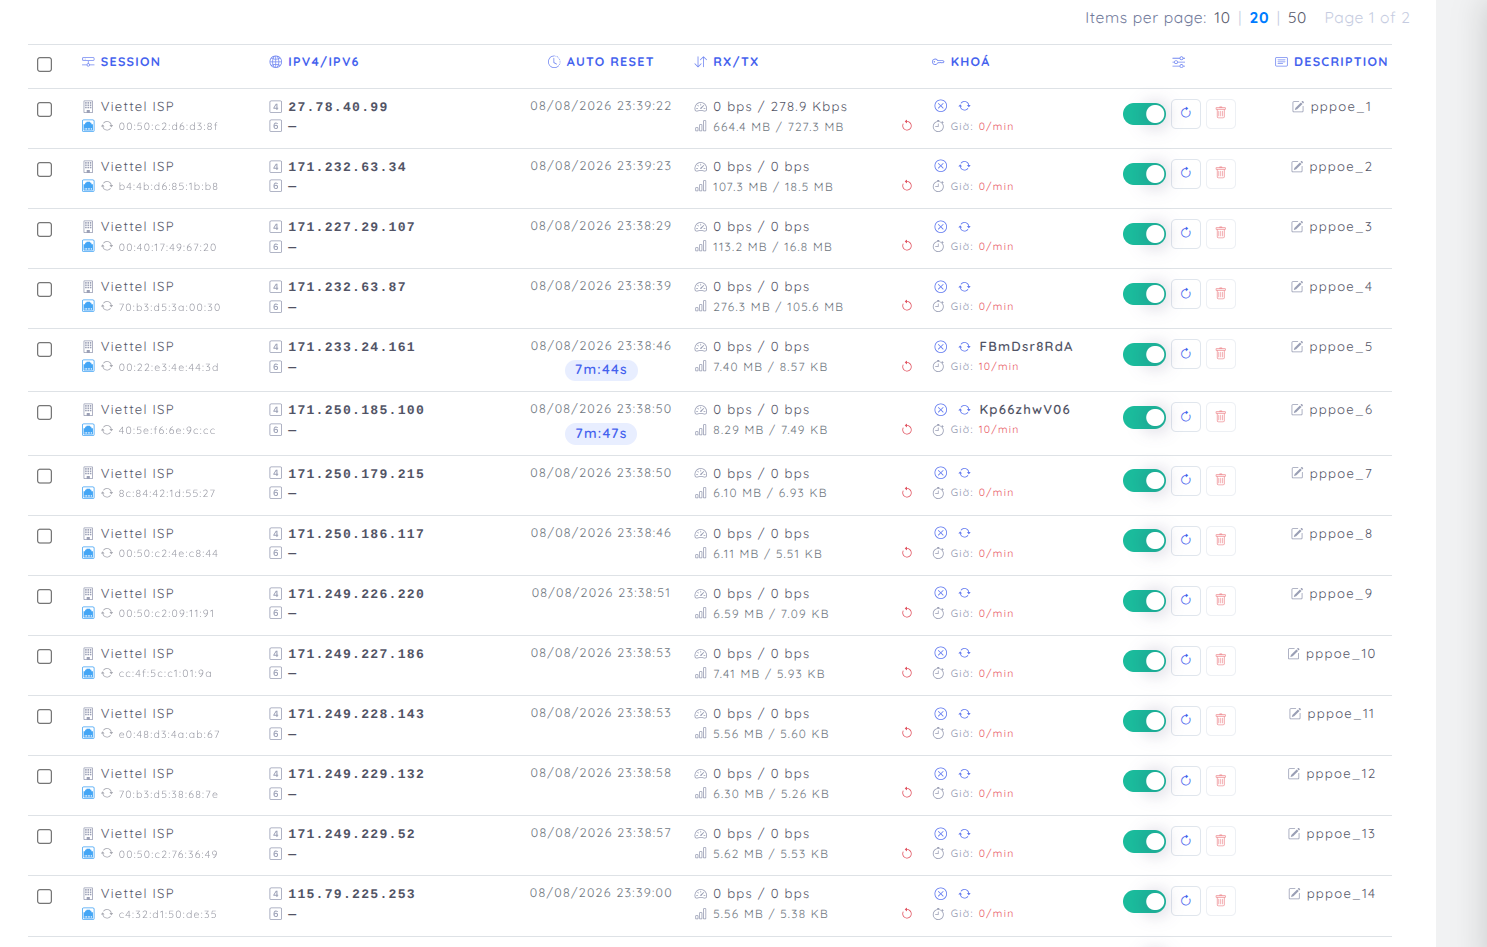
Task: Set items per page to 20
Action: click(1259, 18)
